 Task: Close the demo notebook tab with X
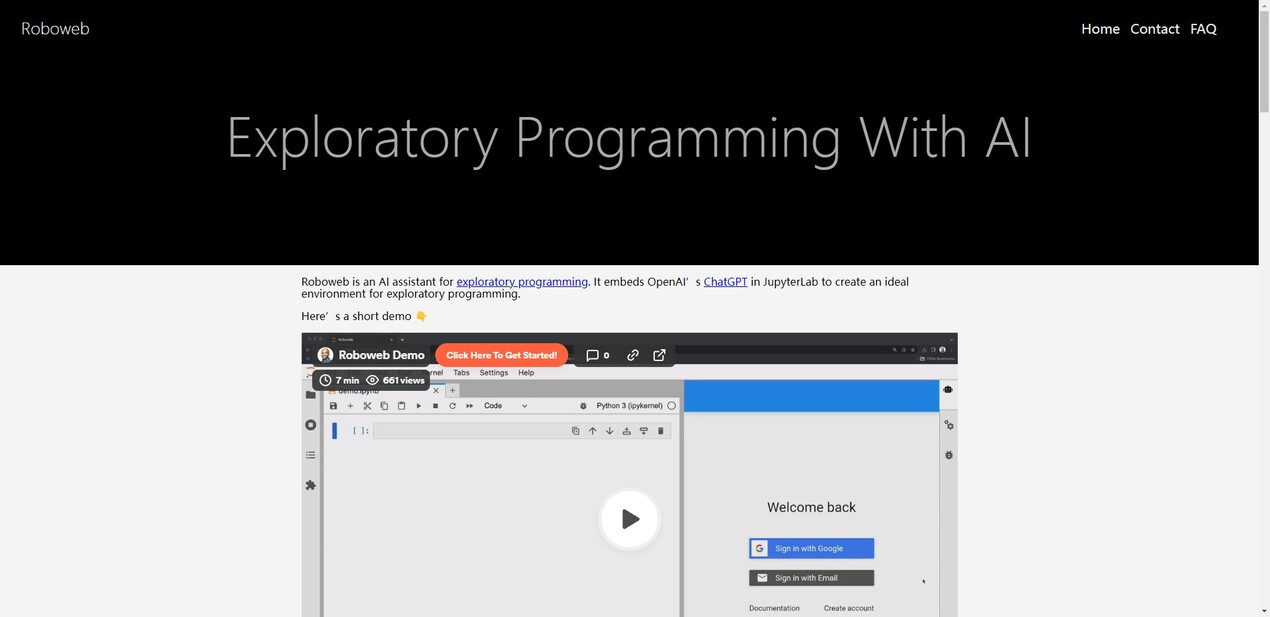tap(436, 391)
